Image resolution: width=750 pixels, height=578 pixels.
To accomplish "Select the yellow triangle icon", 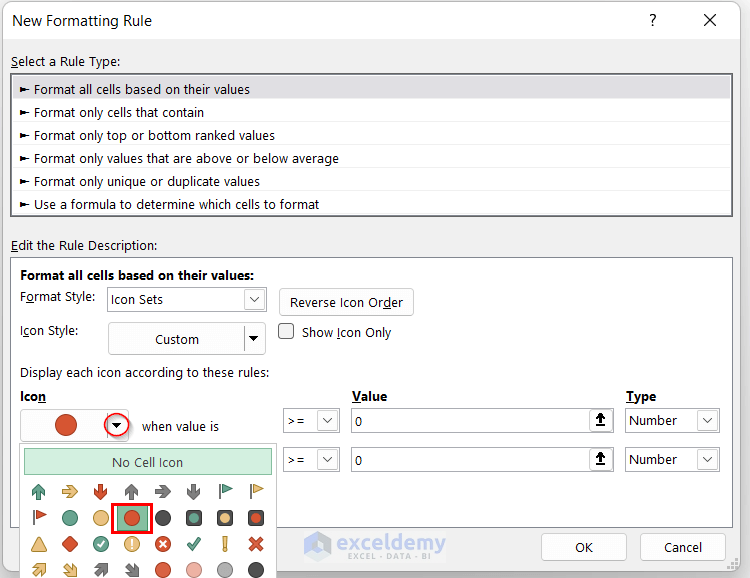I will point(39,544).
